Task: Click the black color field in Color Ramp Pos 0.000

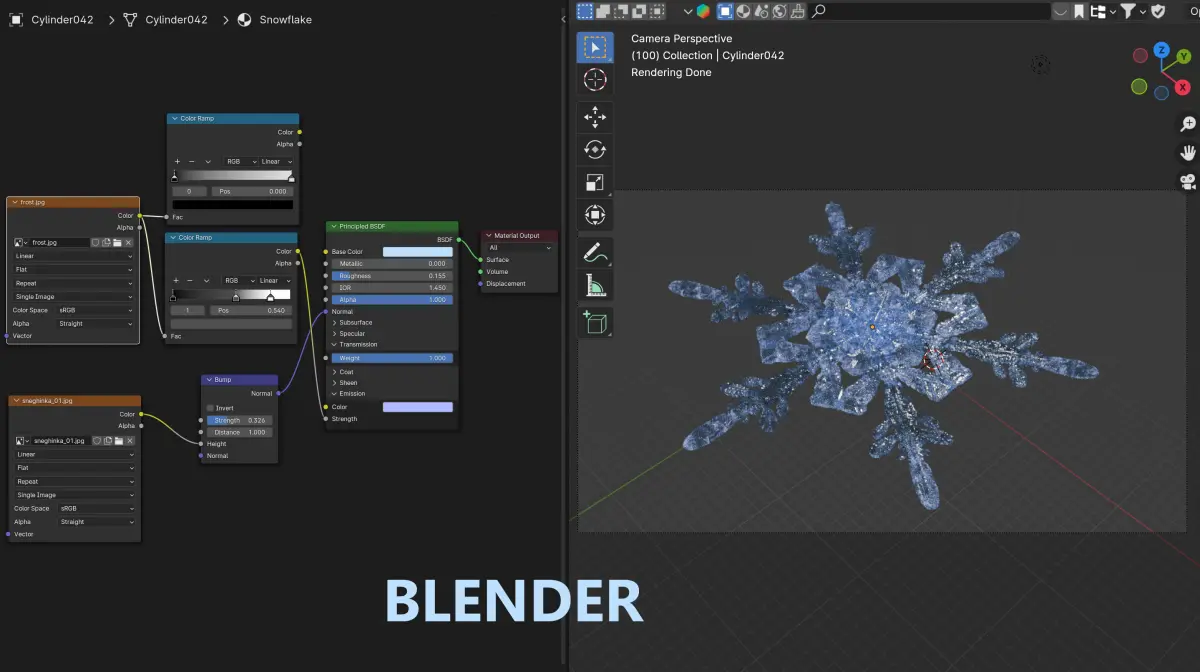Action: tap(233, 204)
